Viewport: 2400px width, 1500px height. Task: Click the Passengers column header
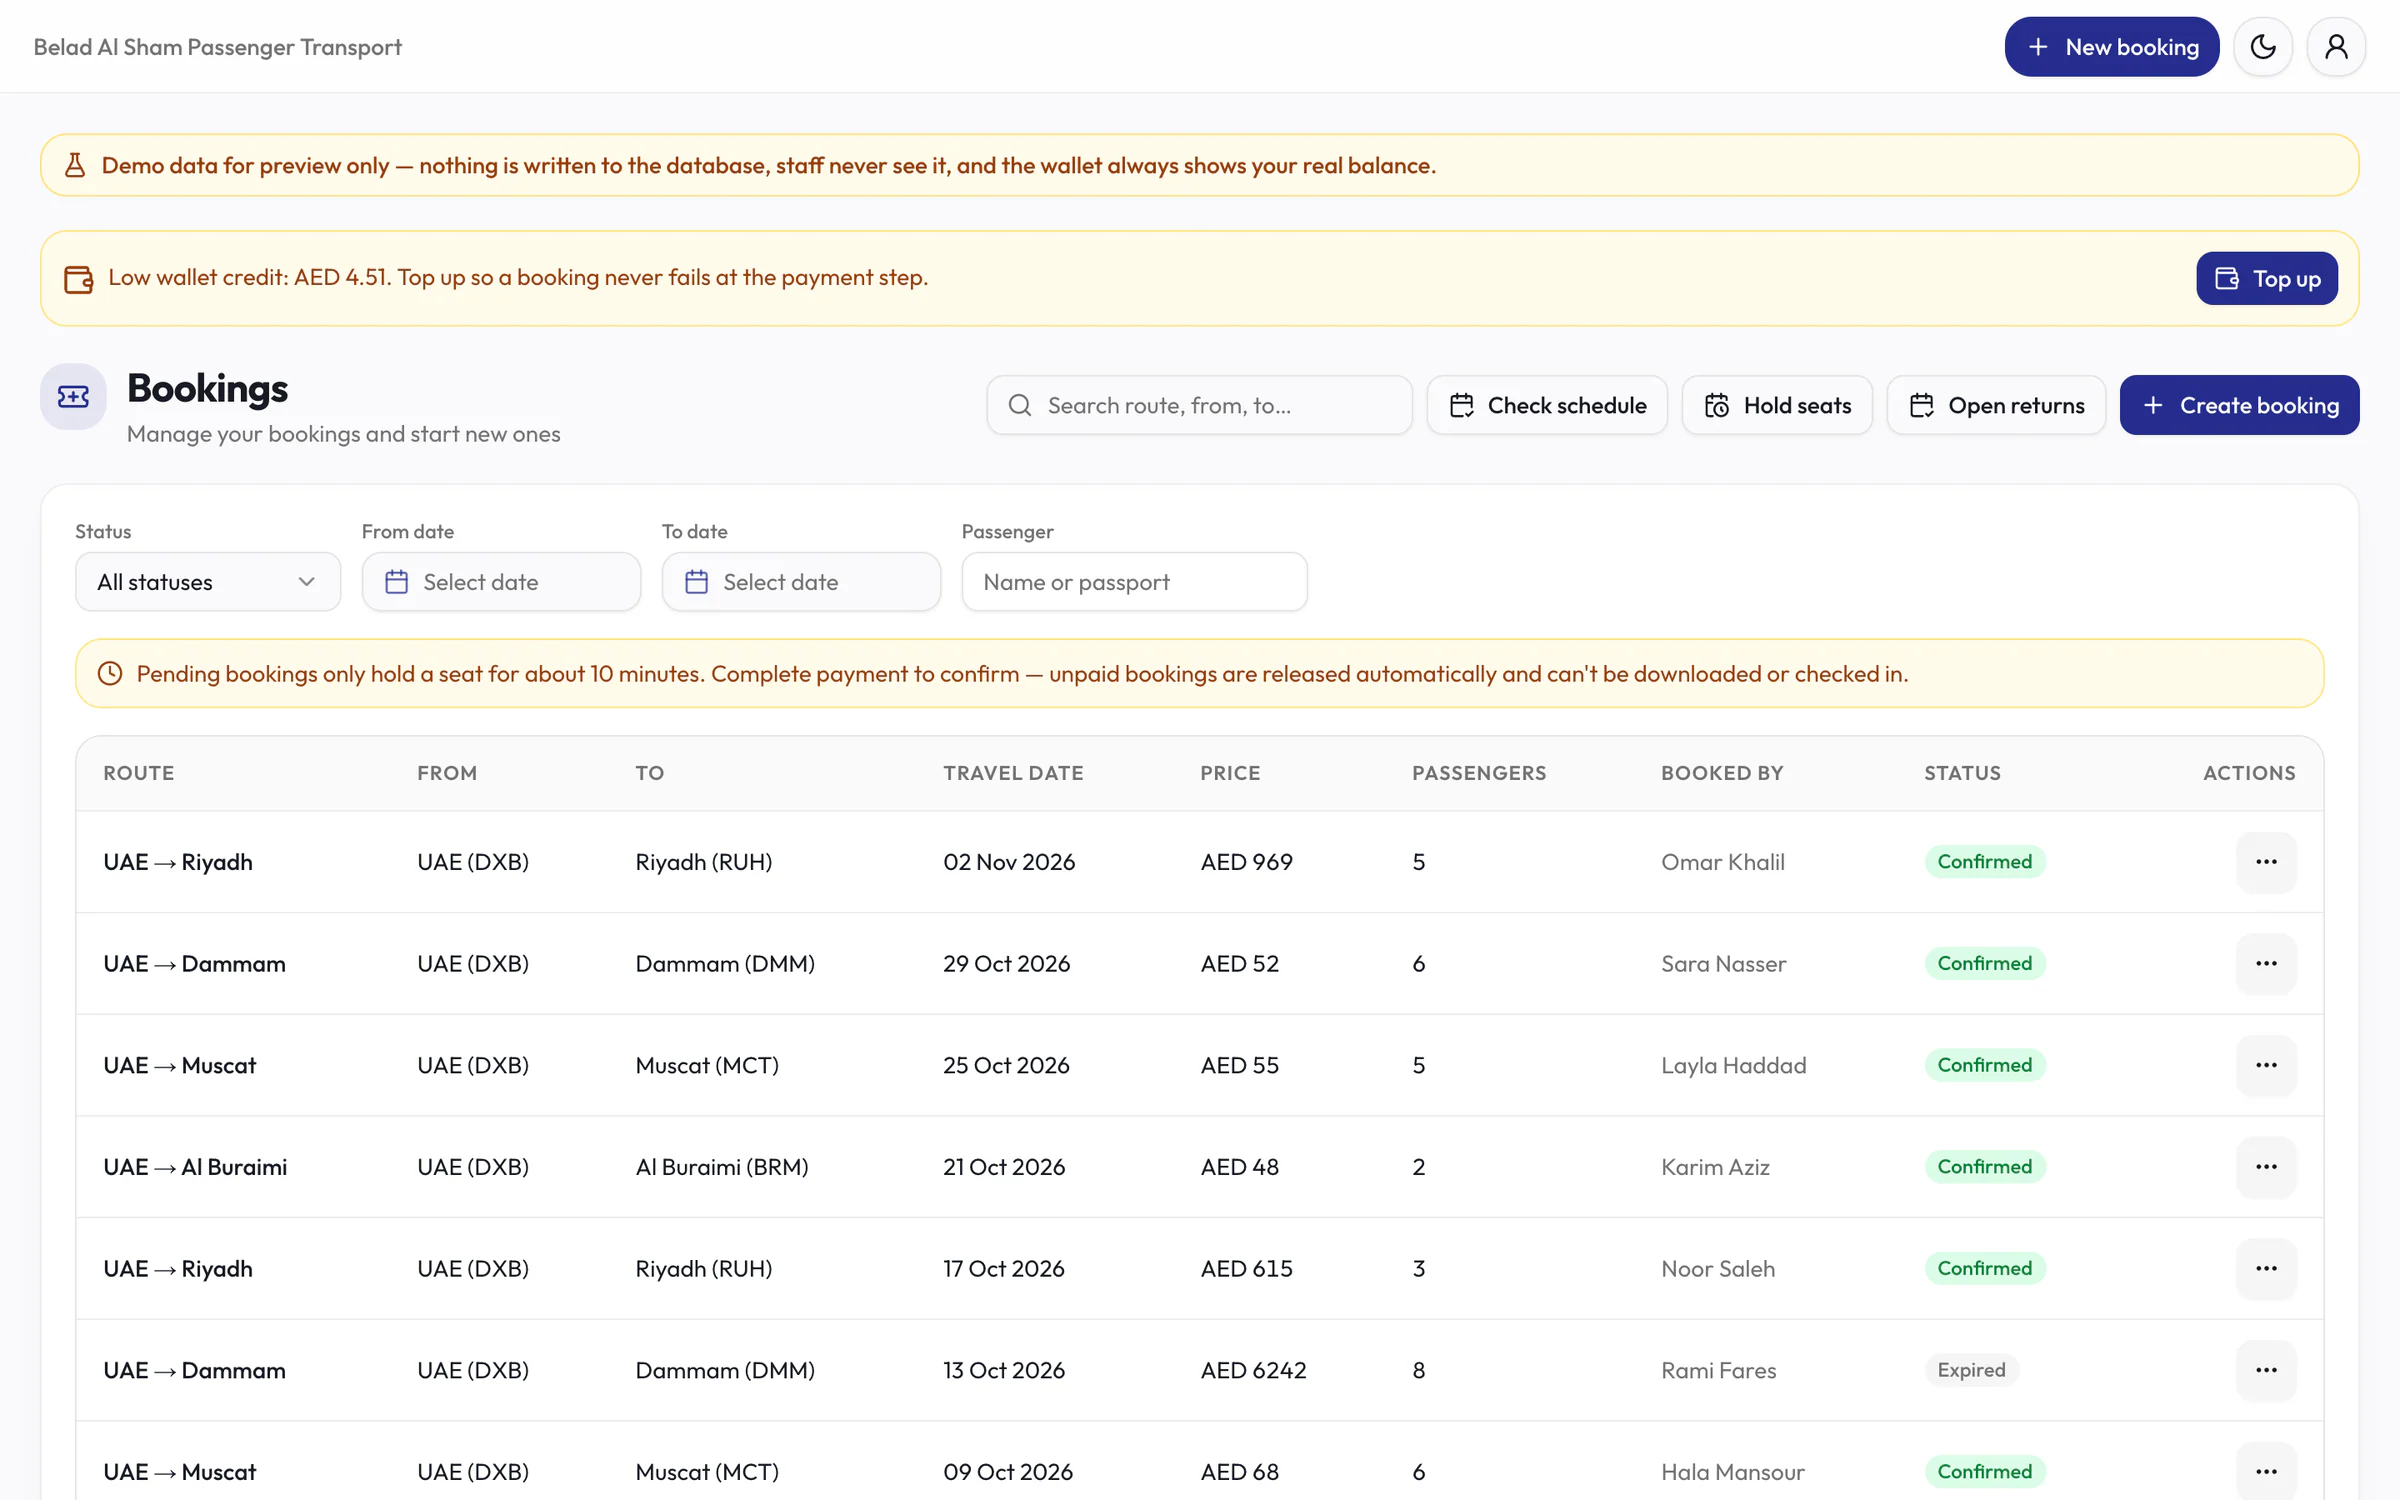(x=1479, y=773)
